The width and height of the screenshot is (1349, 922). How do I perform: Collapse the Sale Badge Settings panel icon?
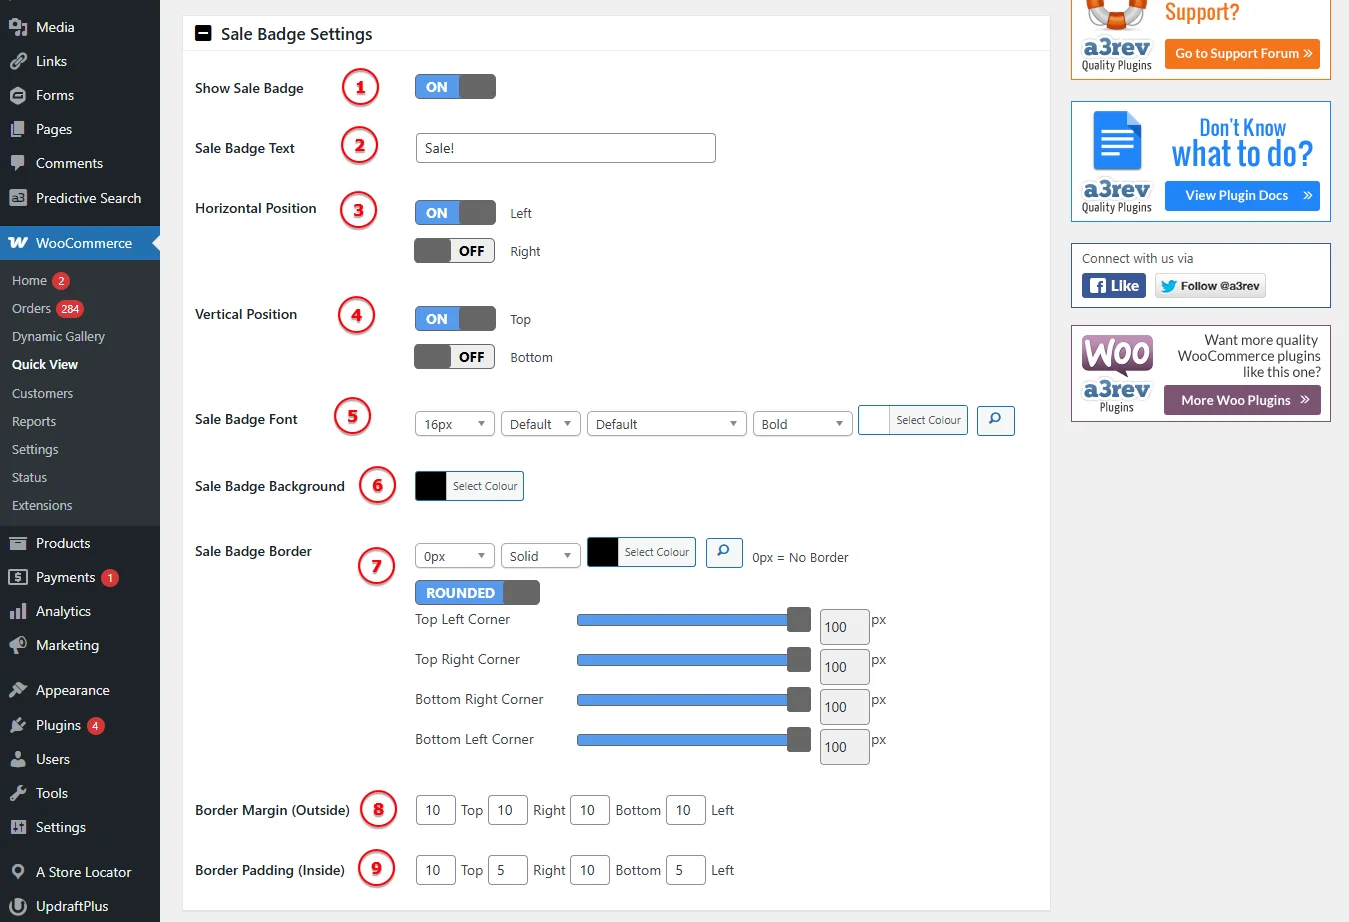coord(203,34)
